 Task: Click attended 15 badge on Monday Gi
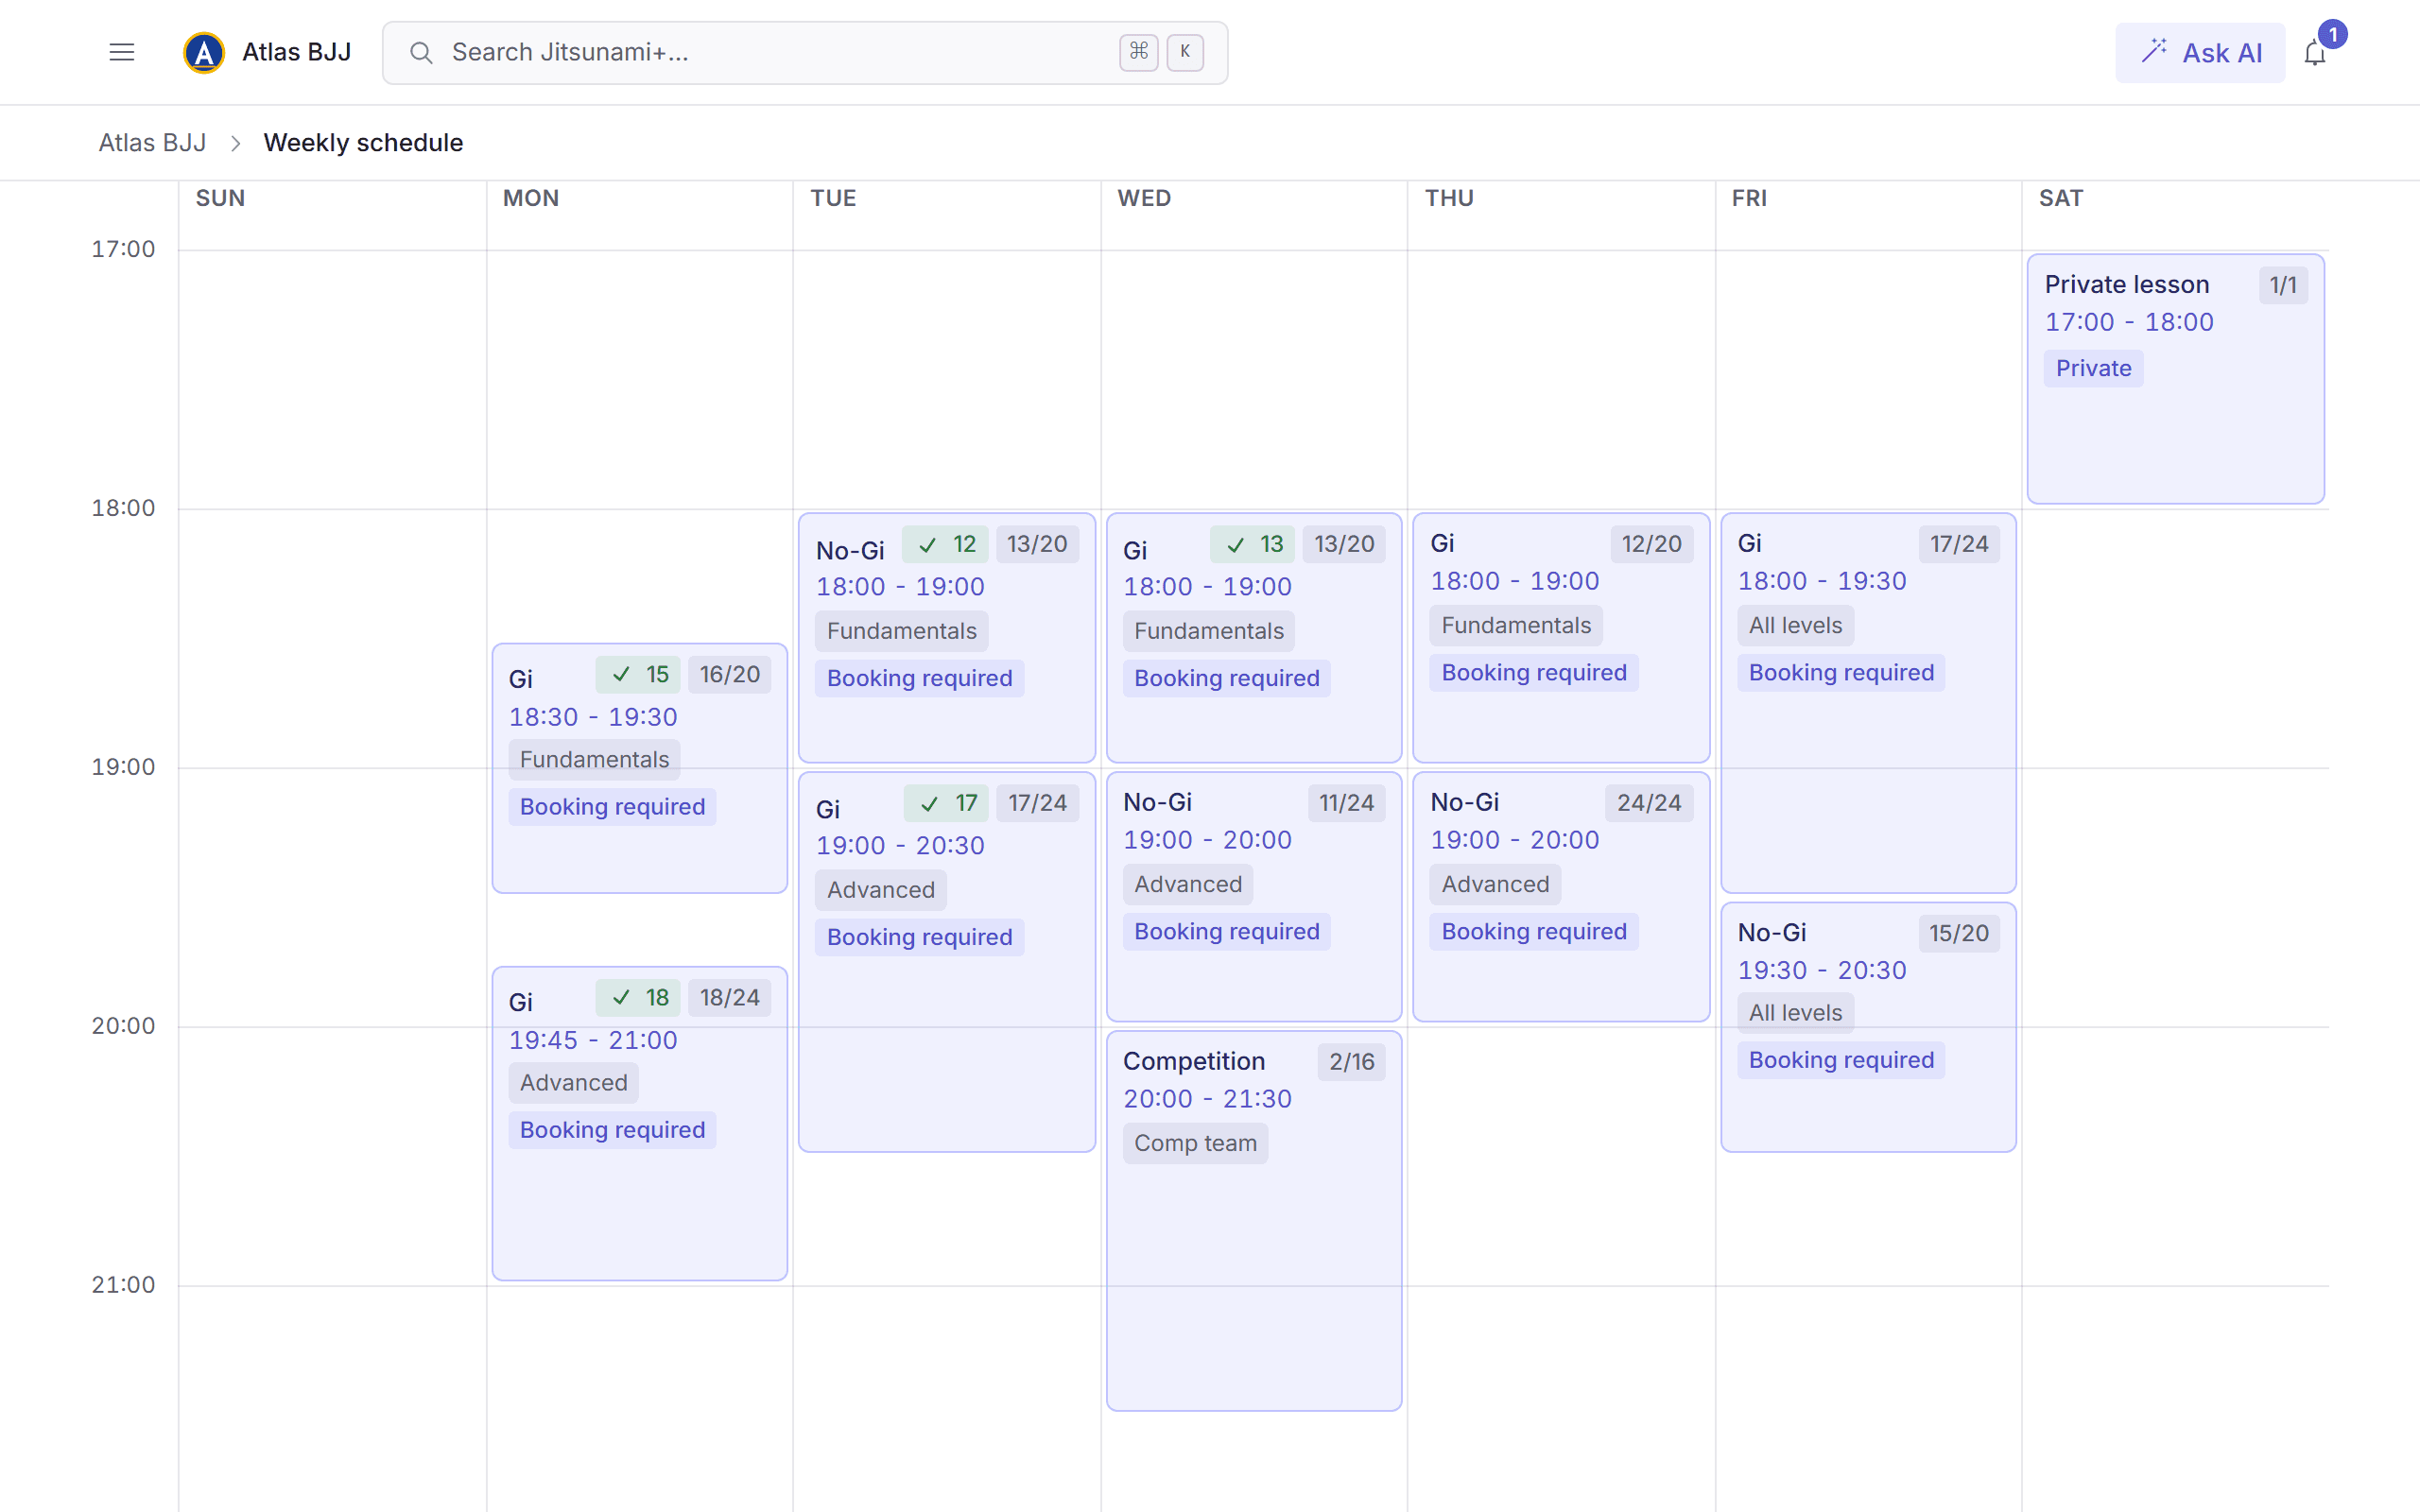(639, 674)
